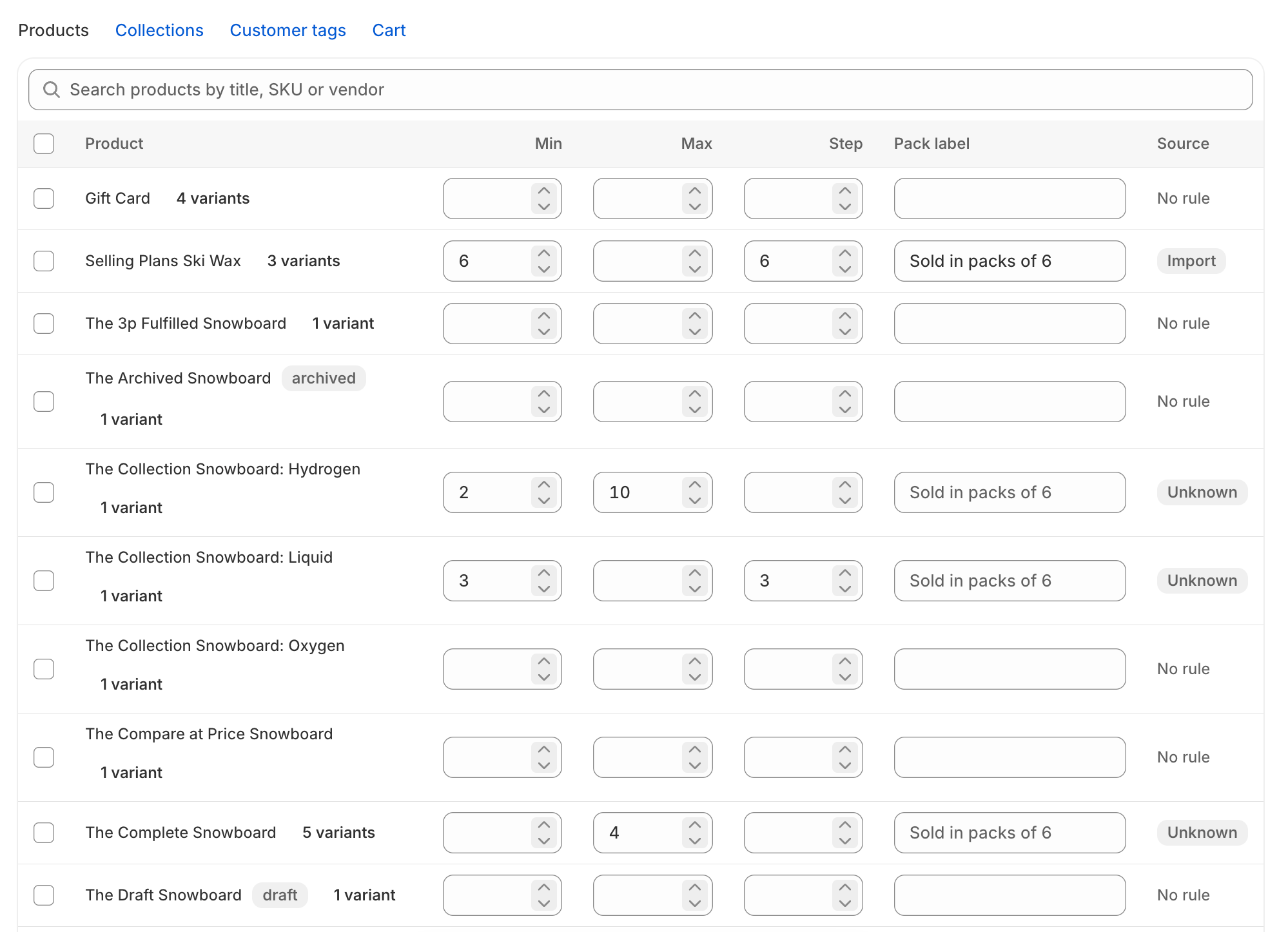Viewport: 1288px width, 932px height.
Task: Check The Complete Snowboard row checkbox
Action: [44, 833]
